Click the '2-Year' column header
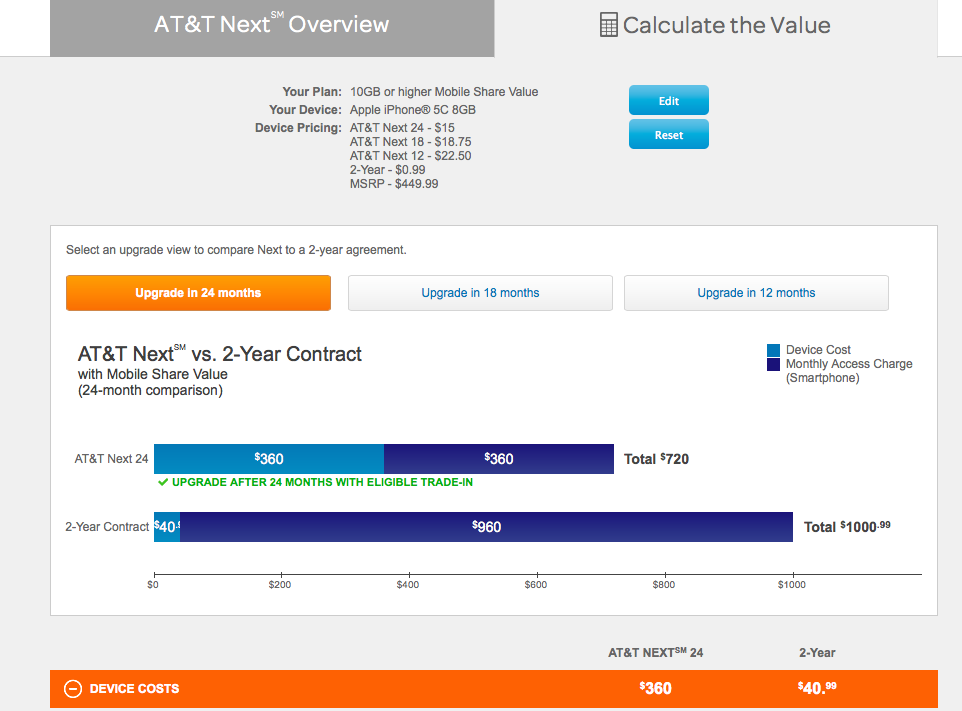962x711 pixels. click(817, 653)
